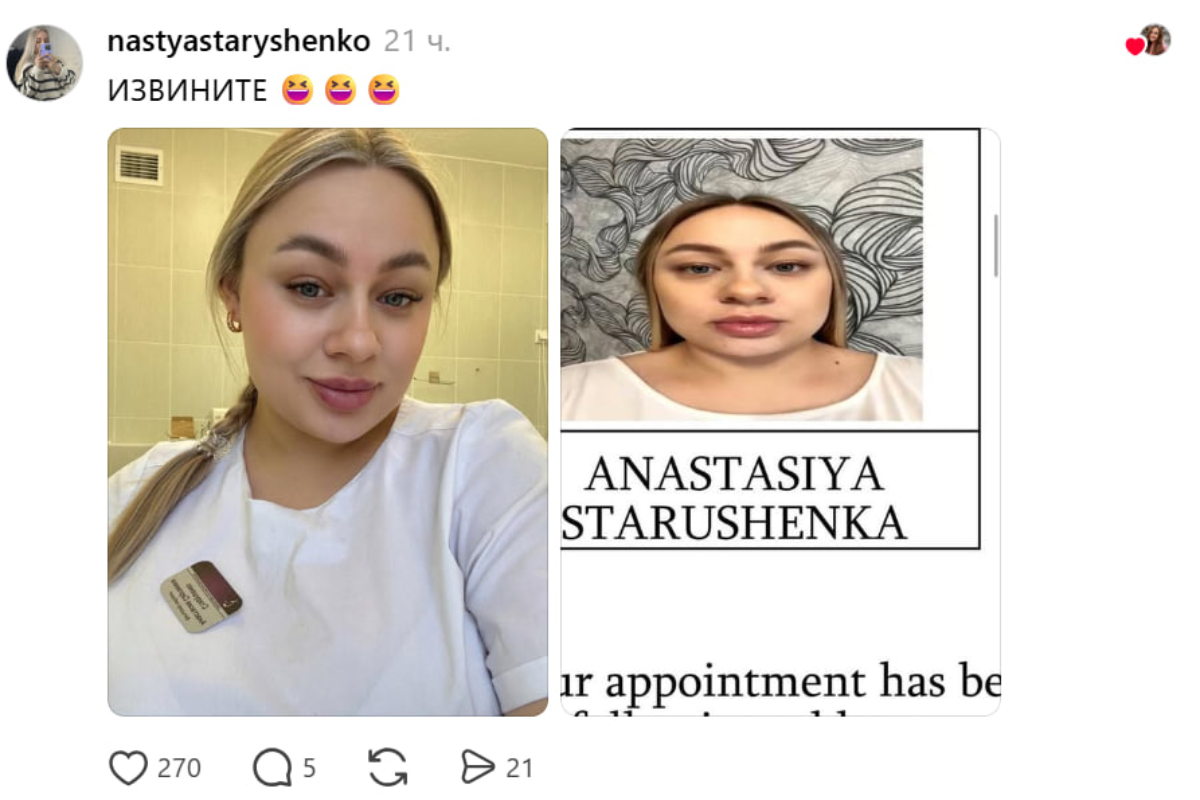Viewport: 1200px width, 800px height.
Task: View the 270 likes count
Action: (179, 768)
